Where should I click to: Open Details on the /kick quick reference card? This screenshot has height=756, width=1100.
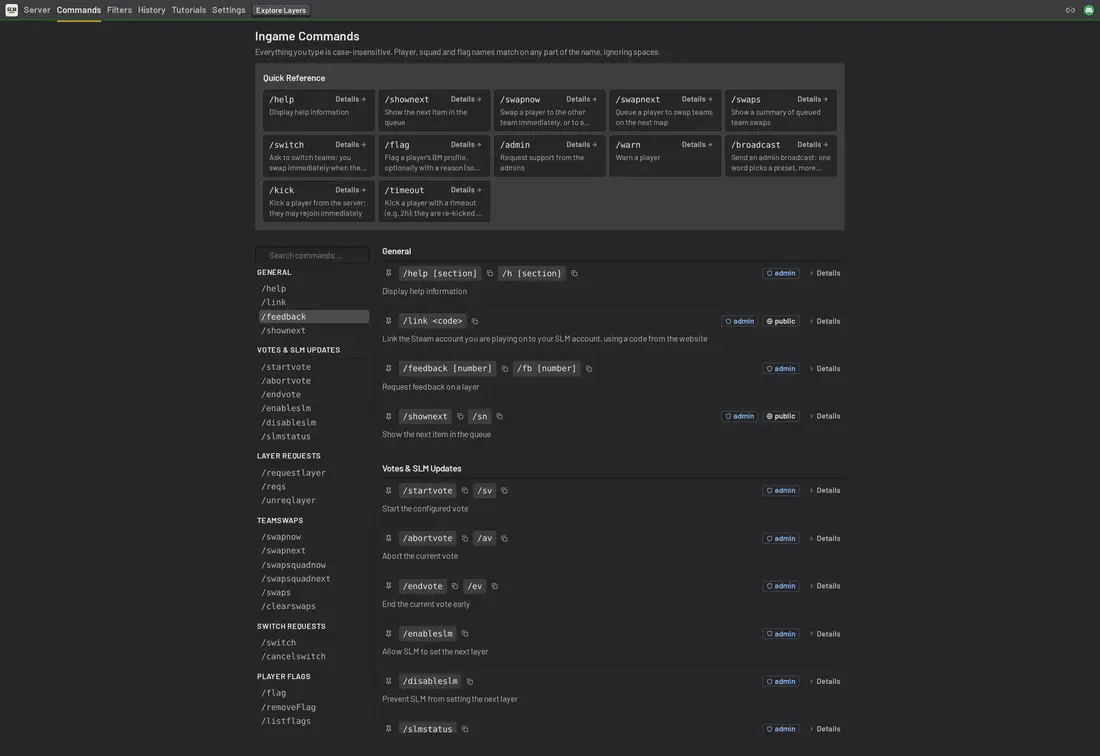pyautogui.click(x=350, y=190)
